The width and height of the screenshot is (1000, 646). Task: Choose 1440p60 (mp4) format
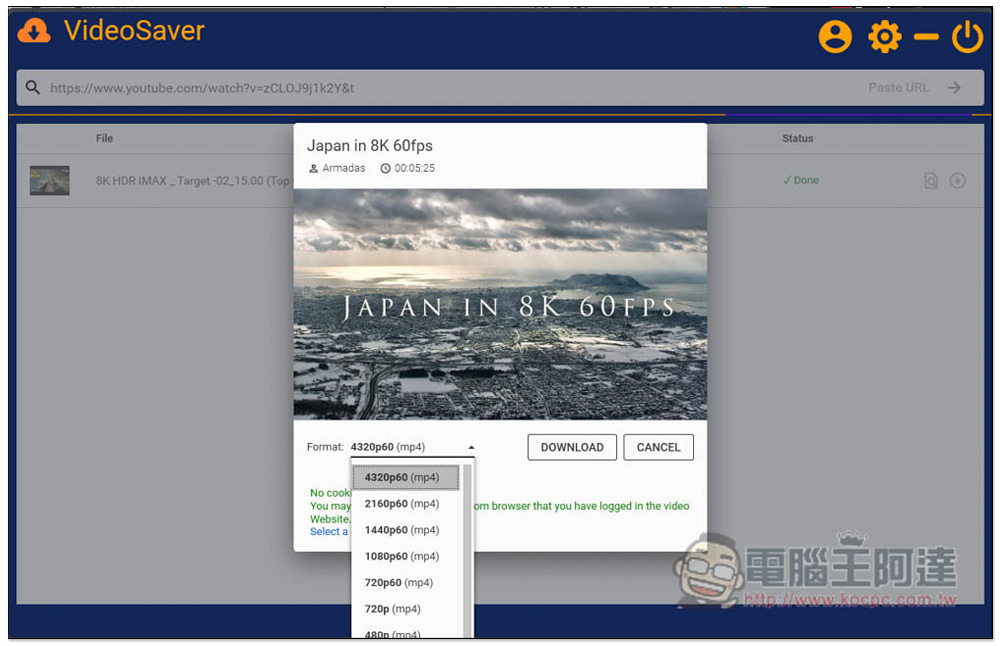tap(406, 530)
